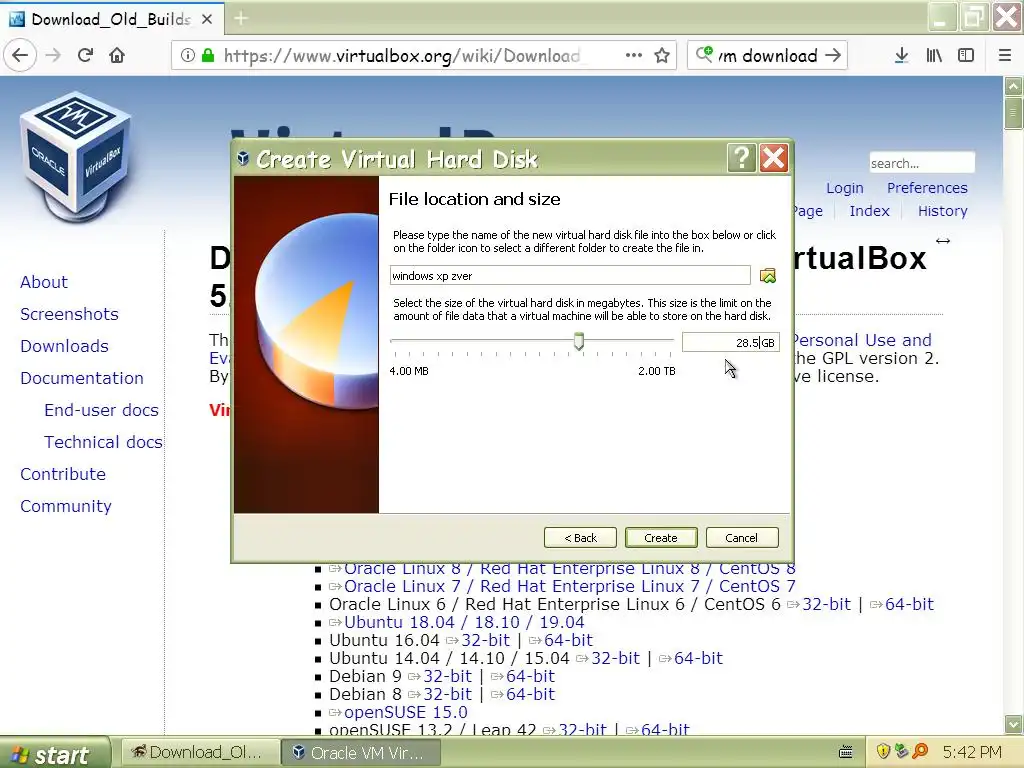1024x768 pixels.
Task: Open the page History link
Action: tap(942, 211)
